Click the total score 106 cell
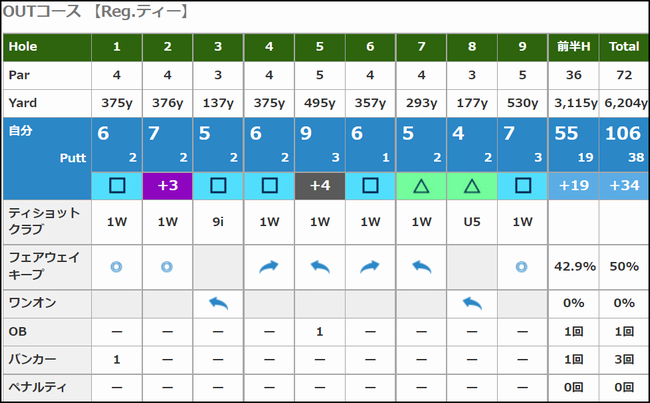The width and height of the screenshot is (650, 403). pyautogui.click(x=622, y=136)
